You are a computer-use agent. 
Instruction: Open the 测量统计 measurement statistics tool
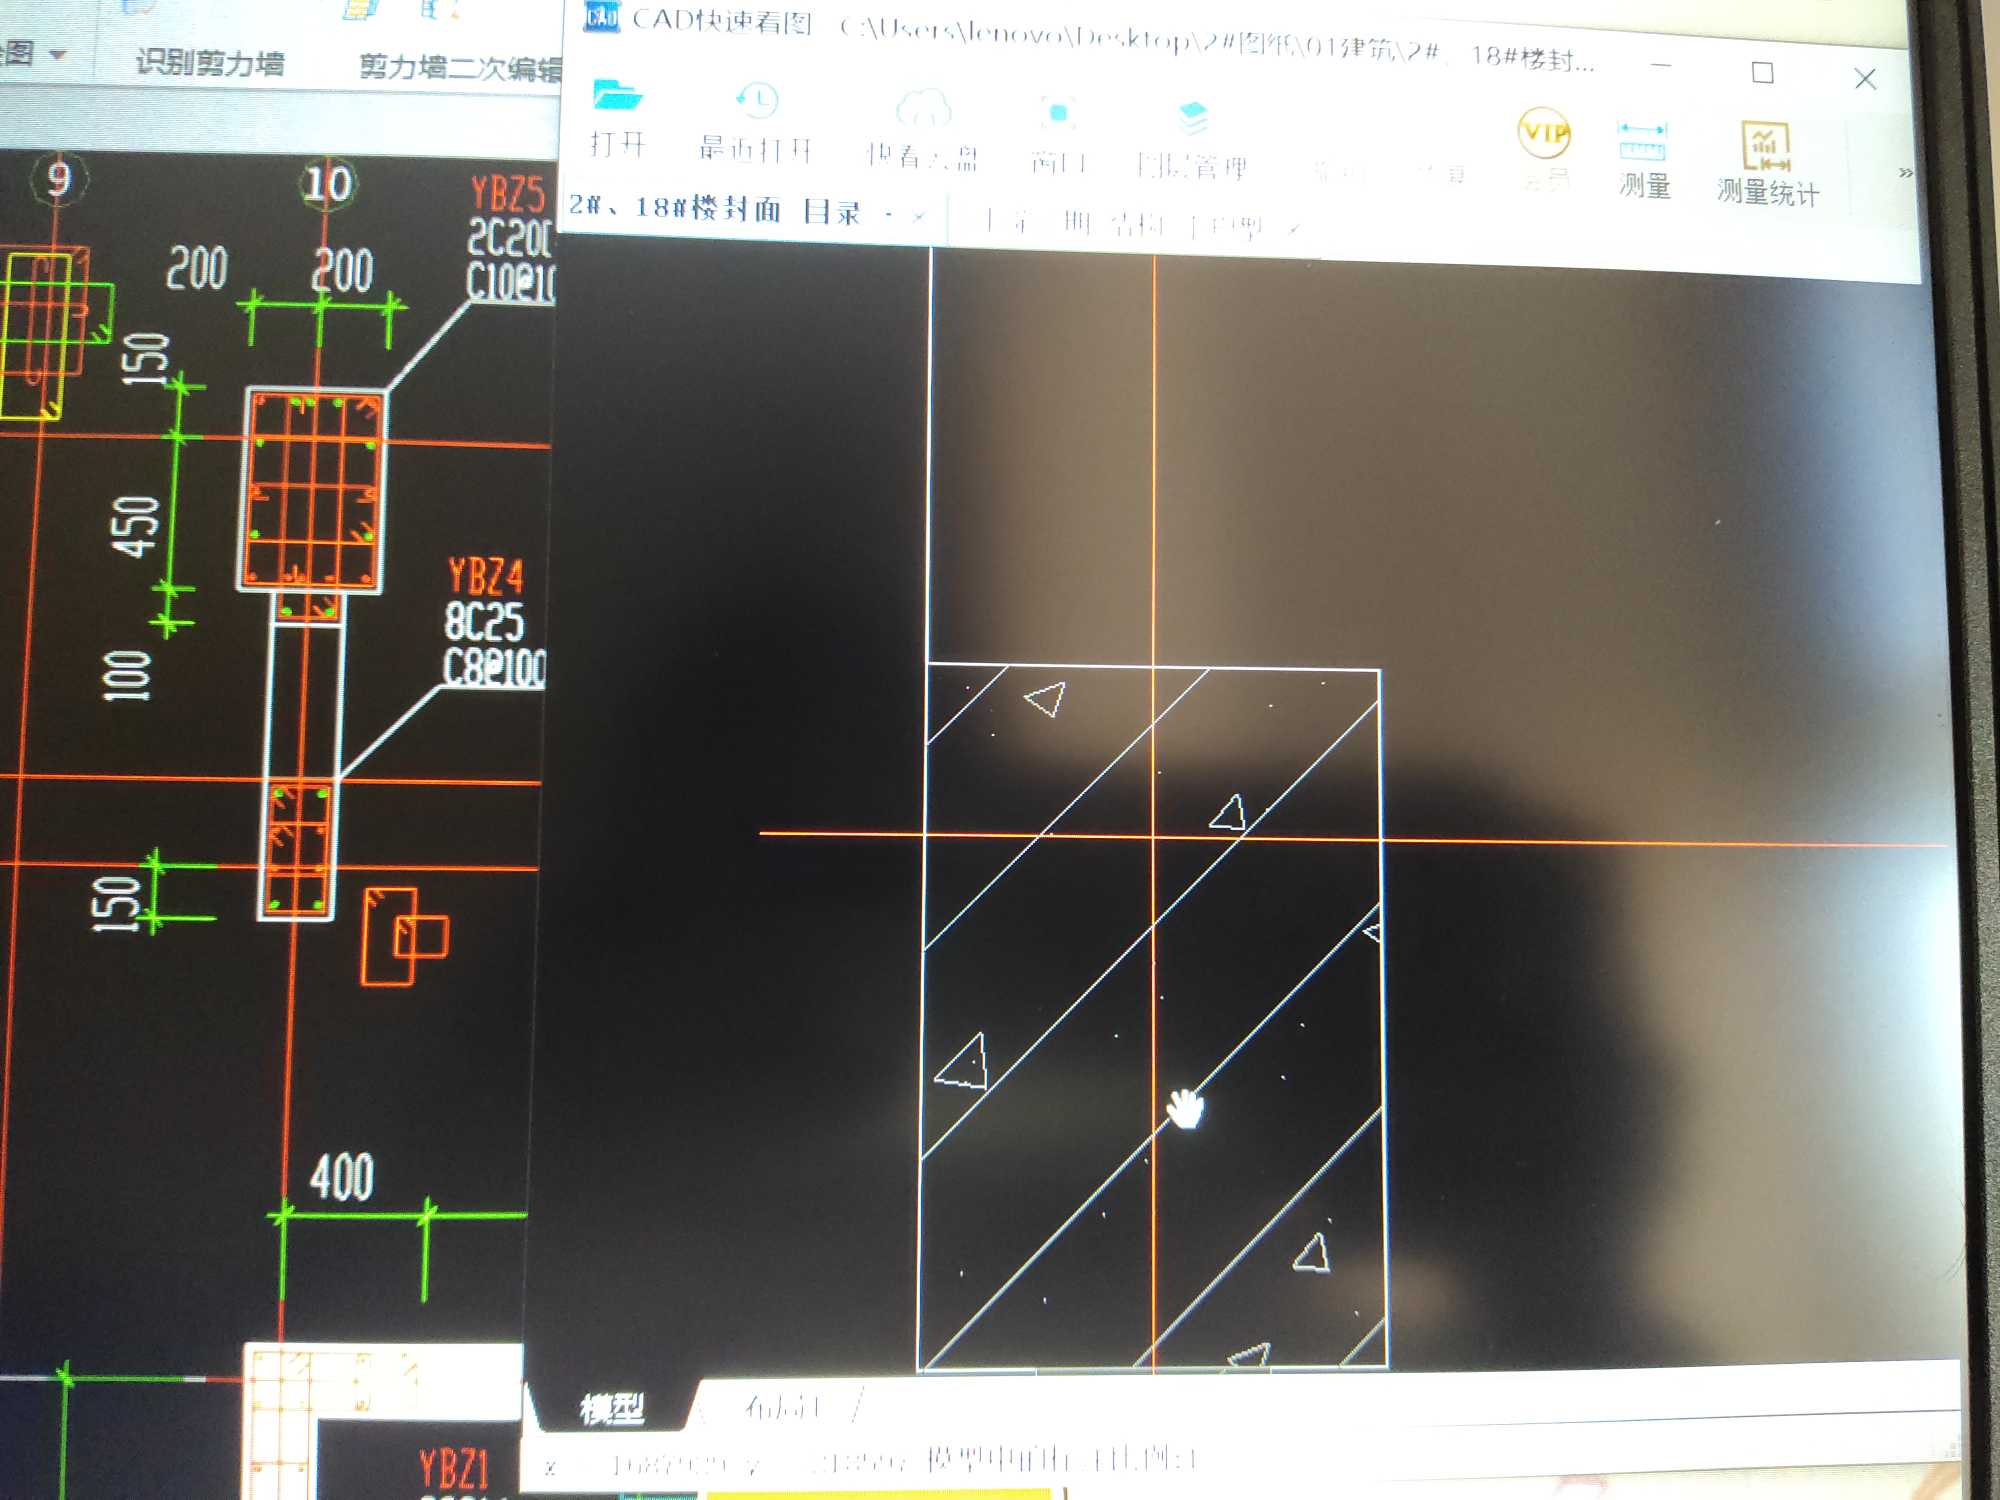(1767, 165)
